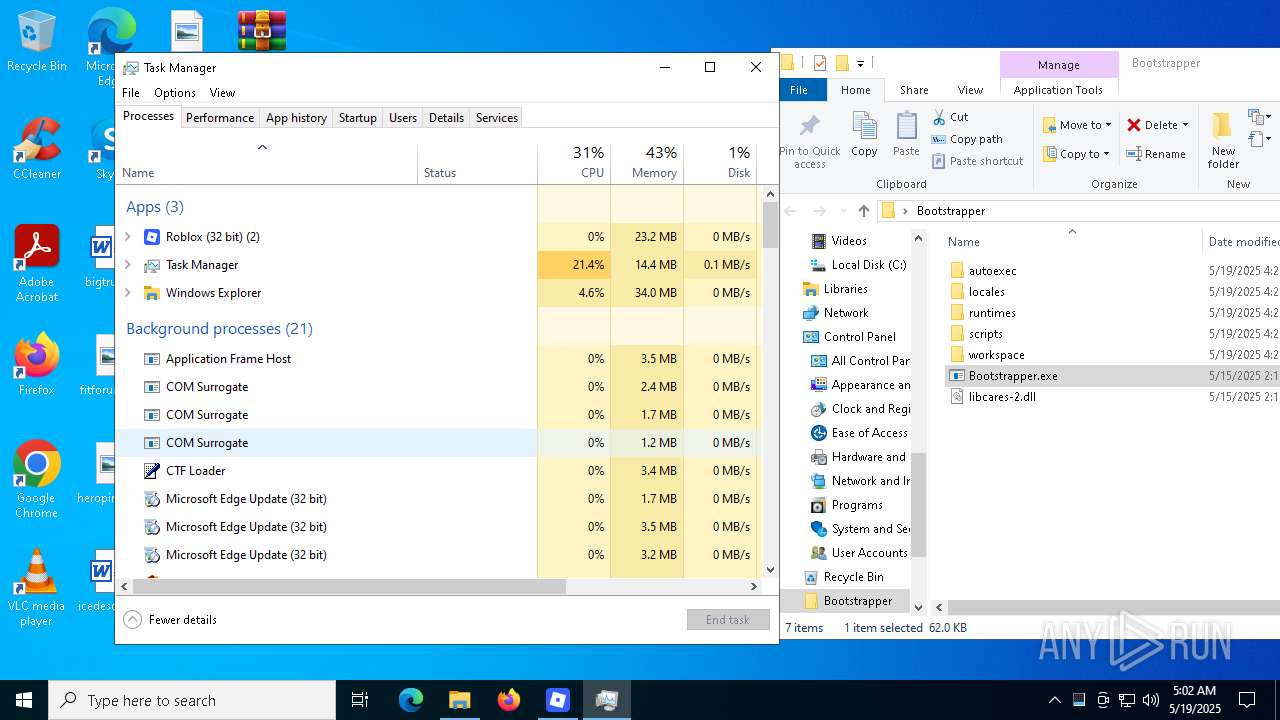1280x720 pixels.
Task: Click the Rename command in Organize group
Action: [1156, 154]
